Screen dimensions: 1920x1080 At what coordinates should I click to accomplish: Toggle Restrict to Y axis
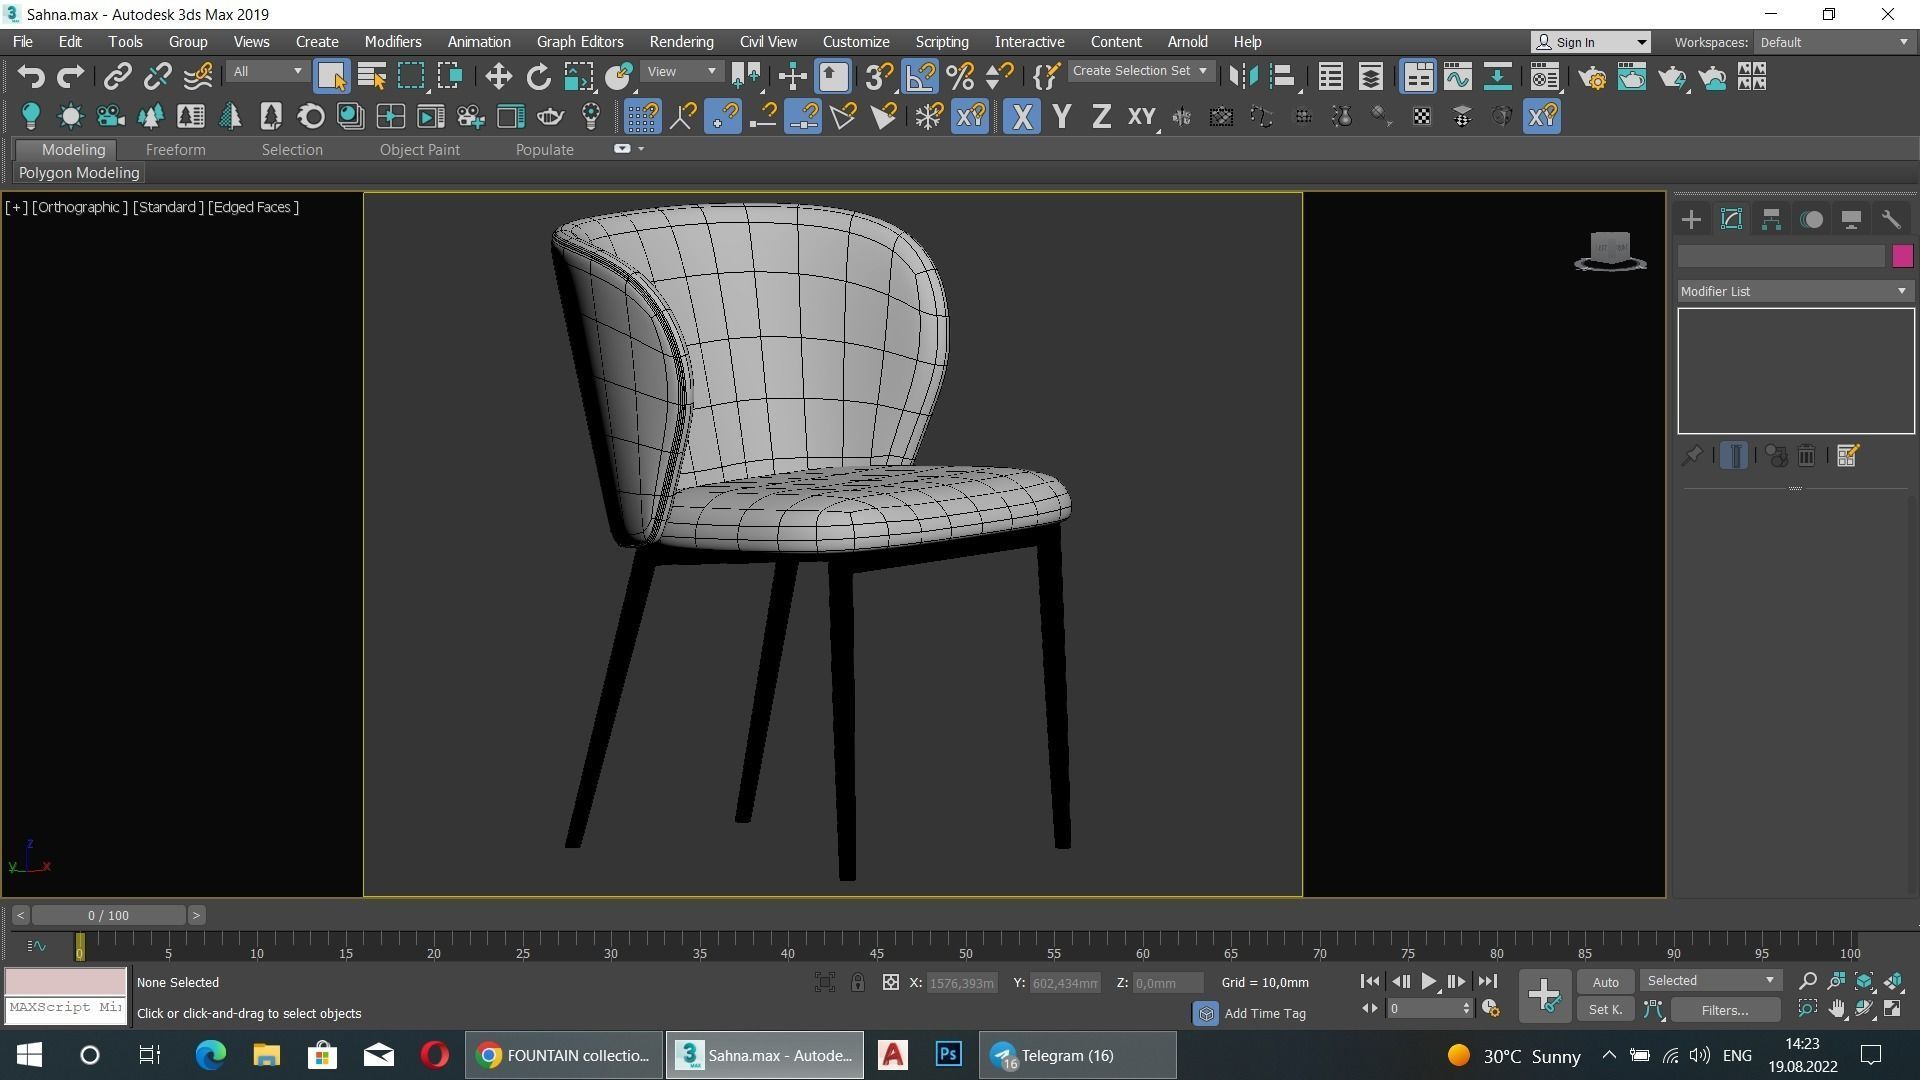[1062, 117]
